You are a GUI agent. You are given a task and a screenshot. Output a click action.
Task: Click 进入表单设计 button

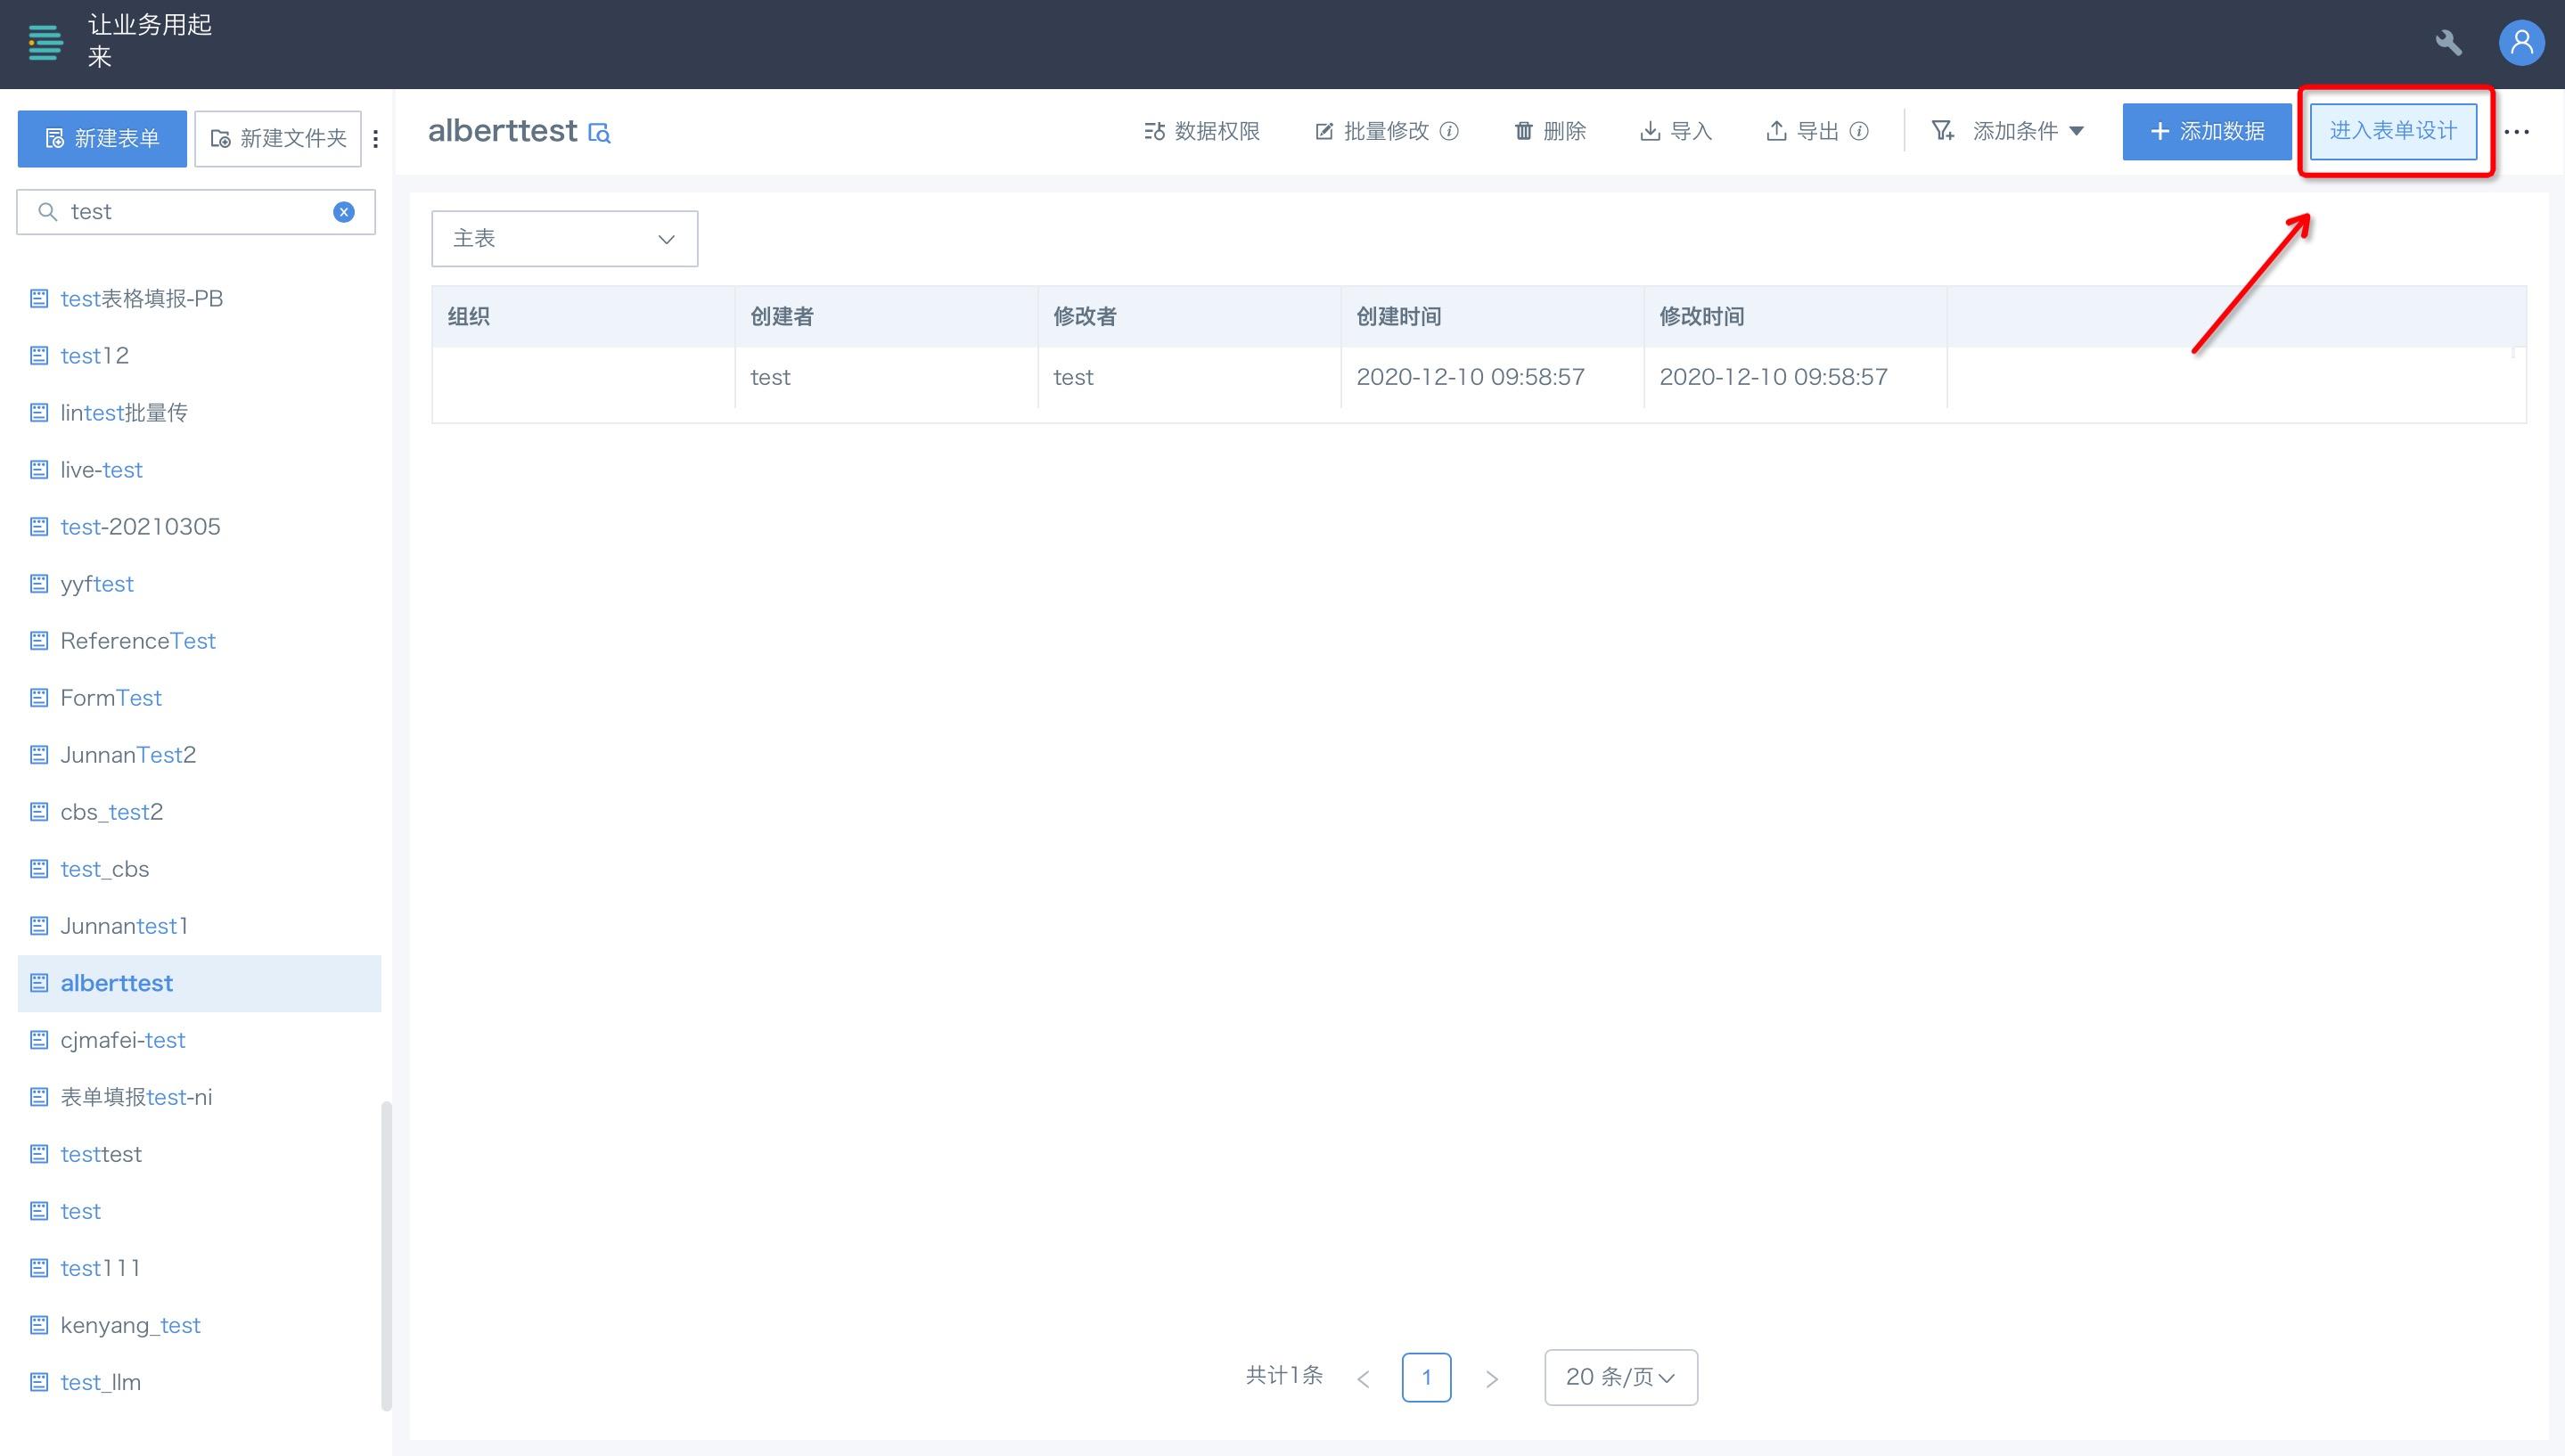tap(2392, 131)
